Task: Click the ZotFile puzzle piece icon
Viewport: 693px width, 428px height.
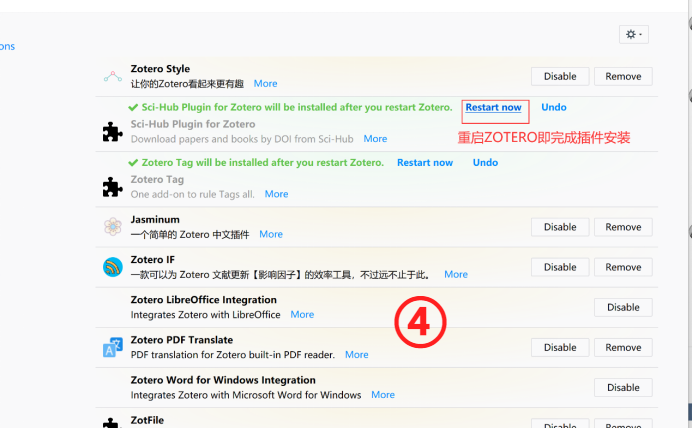Action: pyautogui.click(x=113, y=422)
